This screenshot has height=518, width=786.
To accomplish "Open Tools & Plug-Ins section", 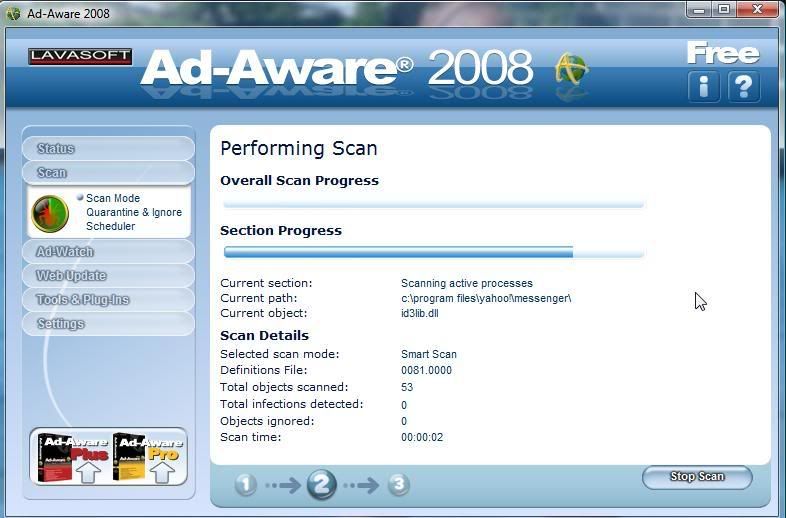I will tap(108, 299).
